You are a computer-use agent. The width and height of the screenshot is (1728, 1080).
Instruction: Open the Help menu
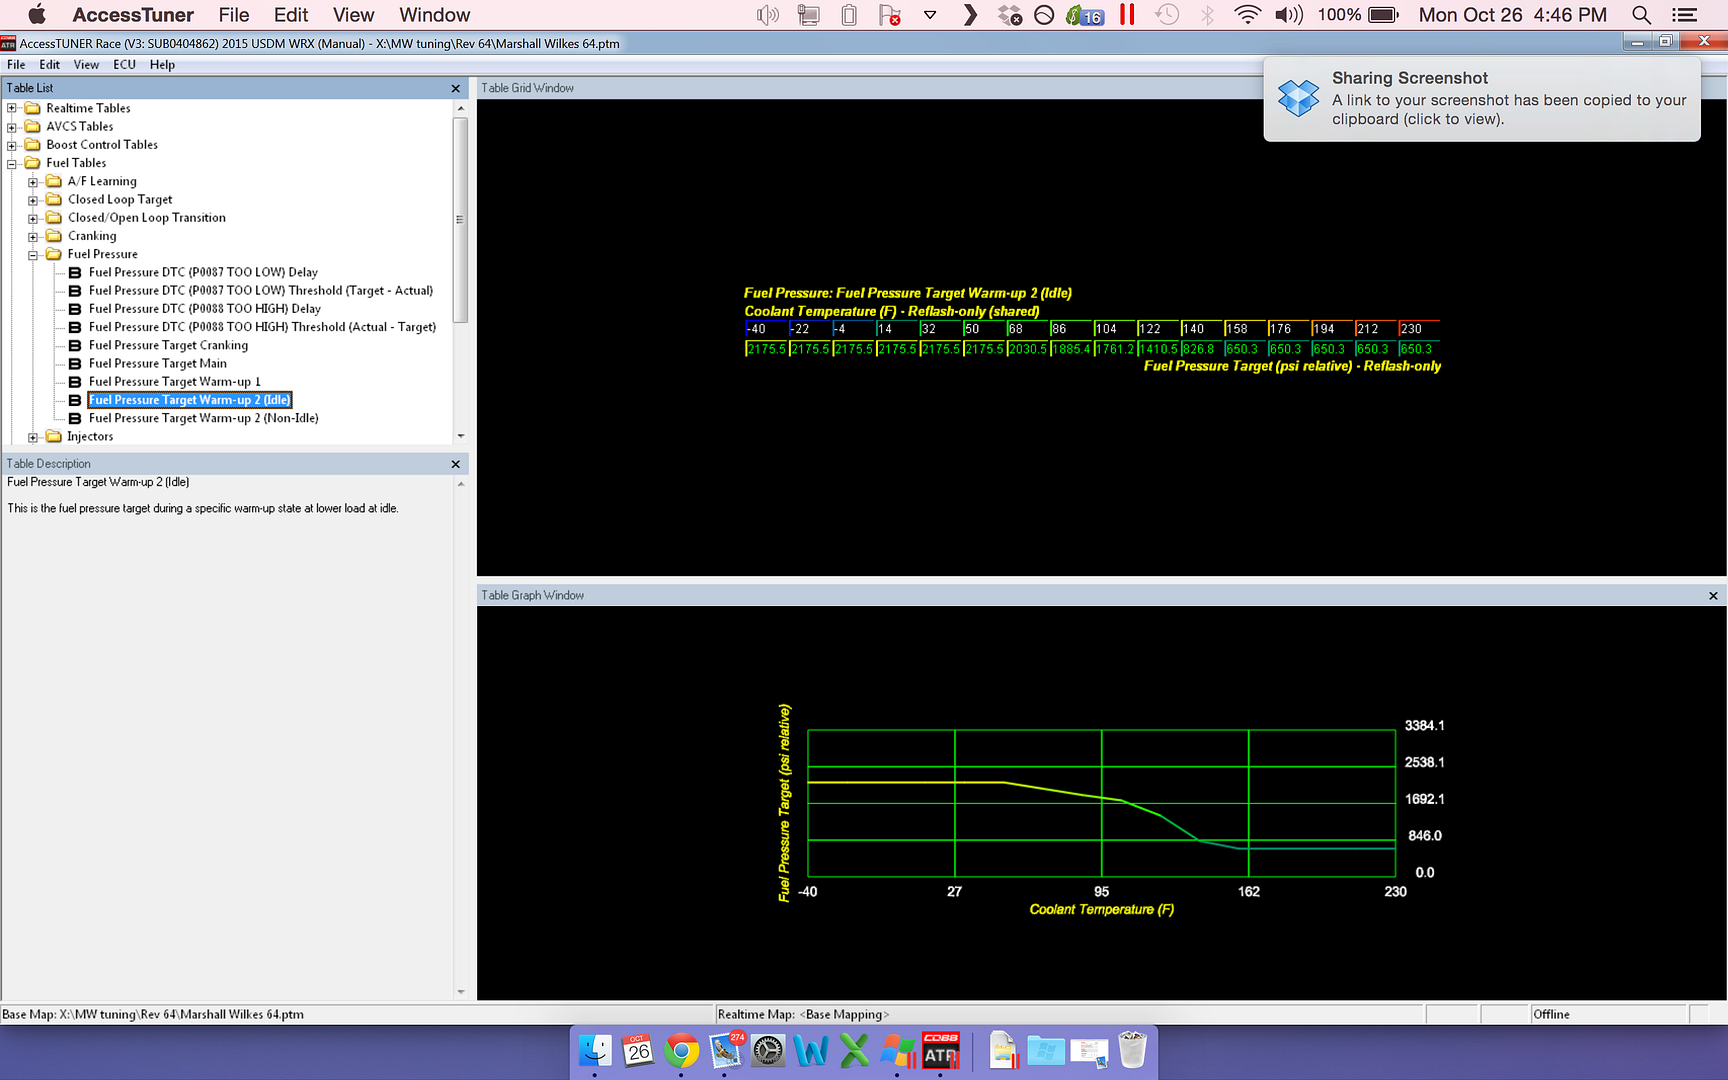click(x=162, y=65)
